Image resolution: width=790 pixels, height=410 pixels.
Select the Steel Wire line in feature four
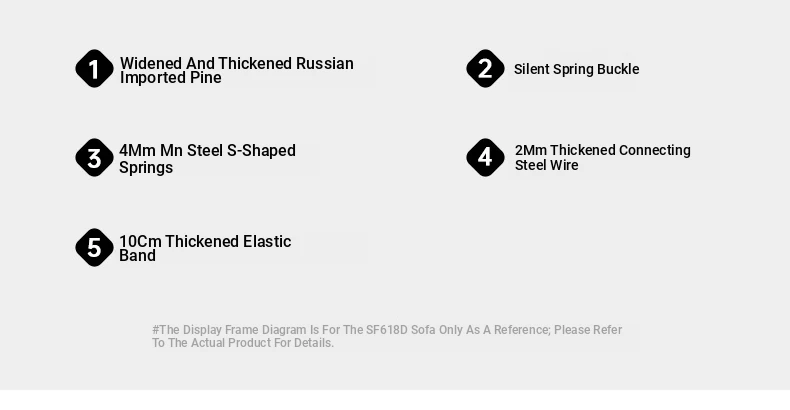(547, 165)
